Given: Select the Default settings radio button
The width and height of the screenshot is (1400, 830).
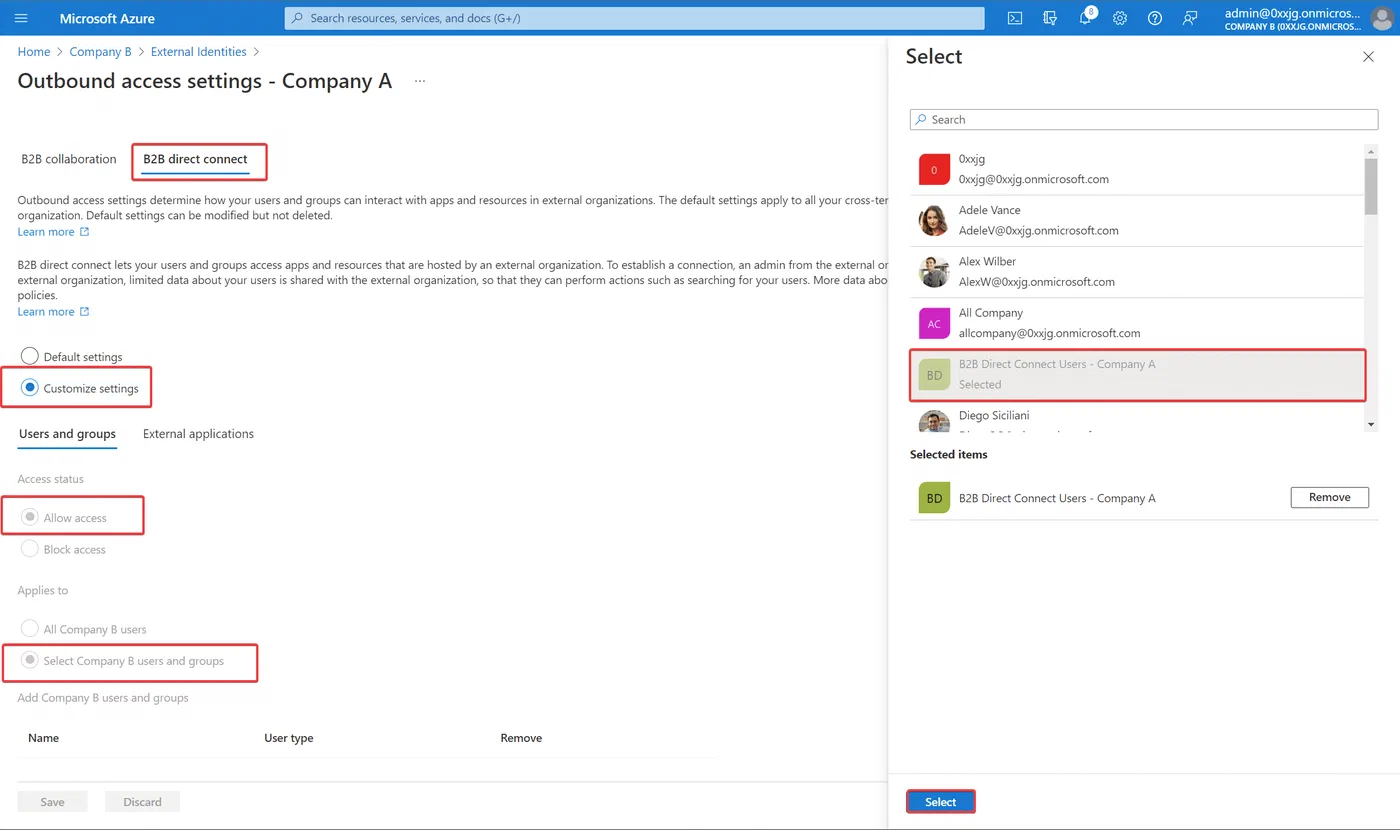Looking at the screenshot, I should tap(30, 356).
